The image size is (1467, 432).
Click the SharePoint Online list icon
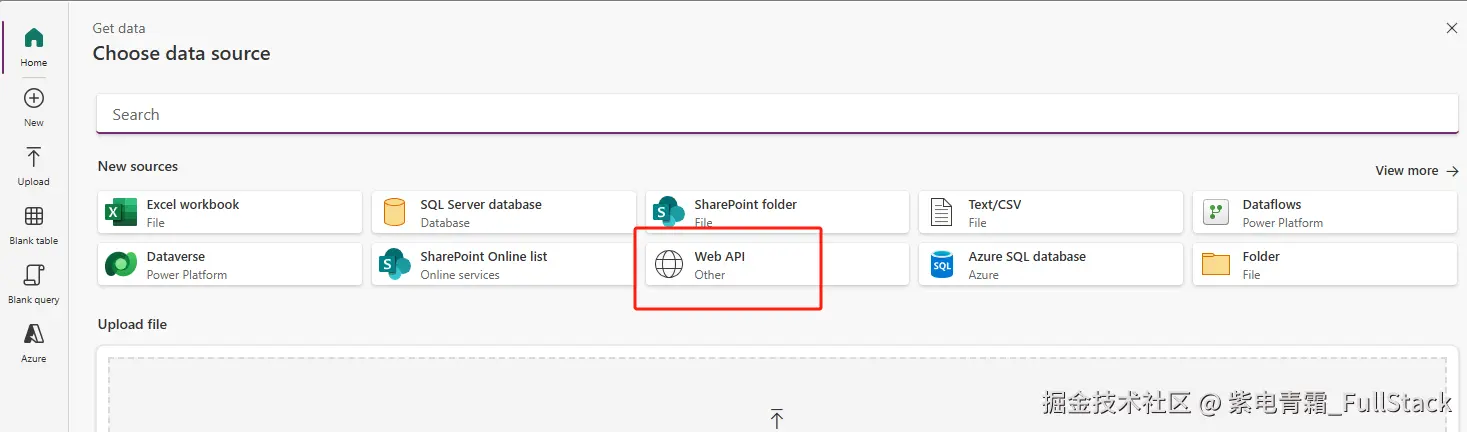(x=395, y=264)
